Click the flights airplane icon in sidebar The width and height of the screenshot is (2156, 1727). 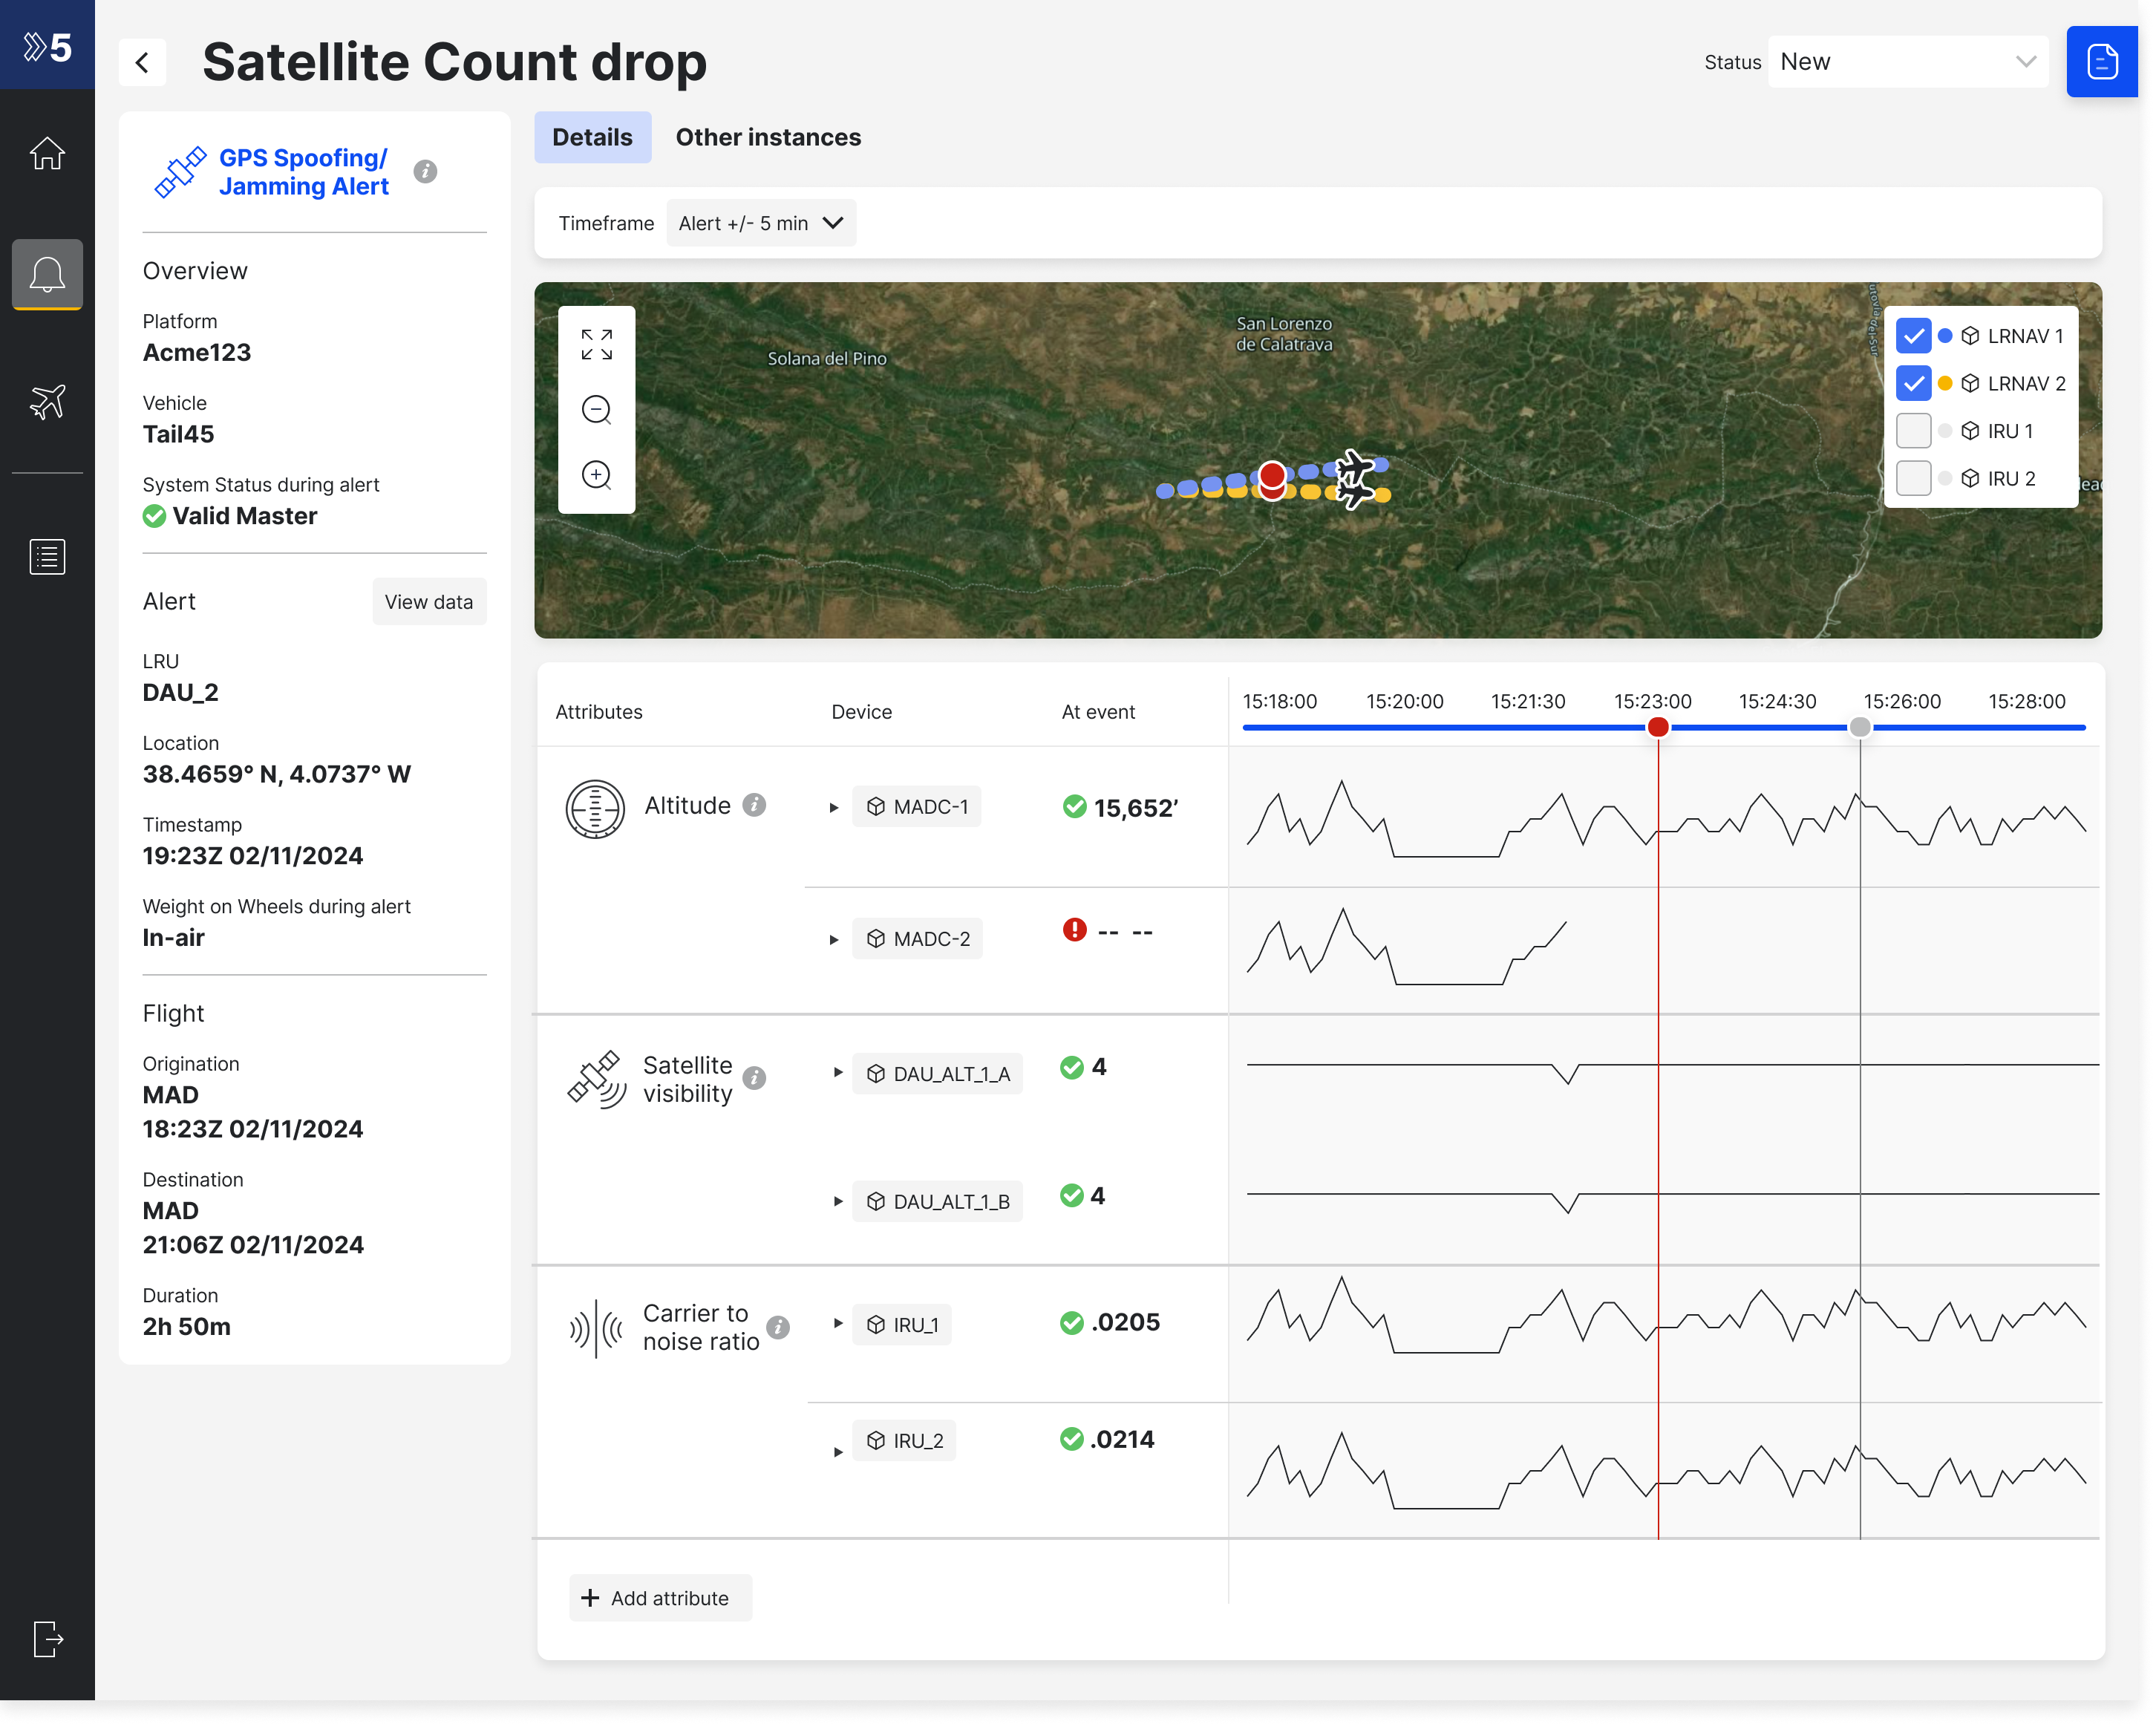tap(48, 402)
